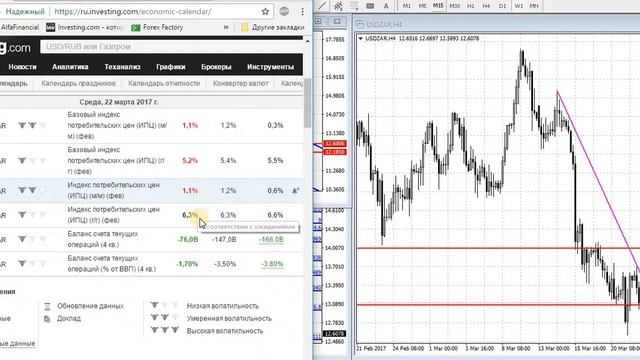Click the close button of left chart window

(x=337, y=21)
